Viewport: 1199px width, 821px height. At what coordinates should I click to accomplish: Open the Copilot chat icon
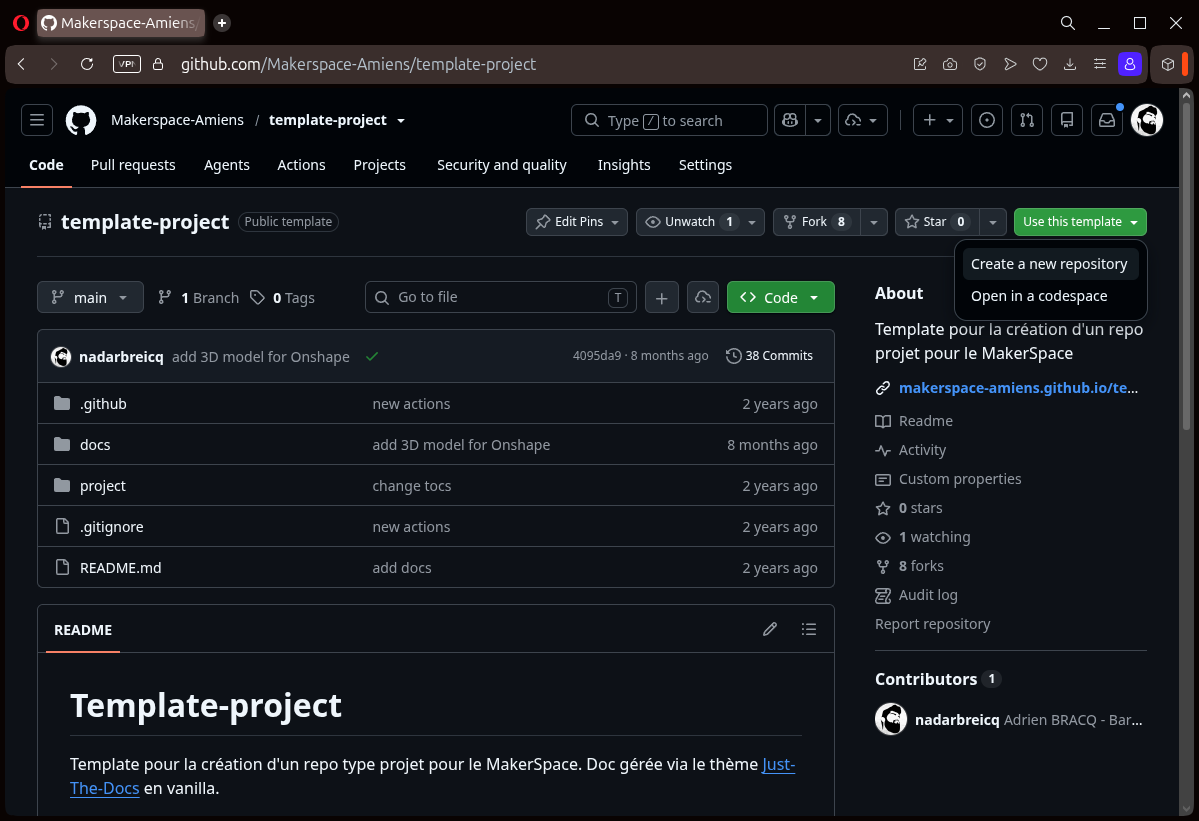tap(790, 120)
